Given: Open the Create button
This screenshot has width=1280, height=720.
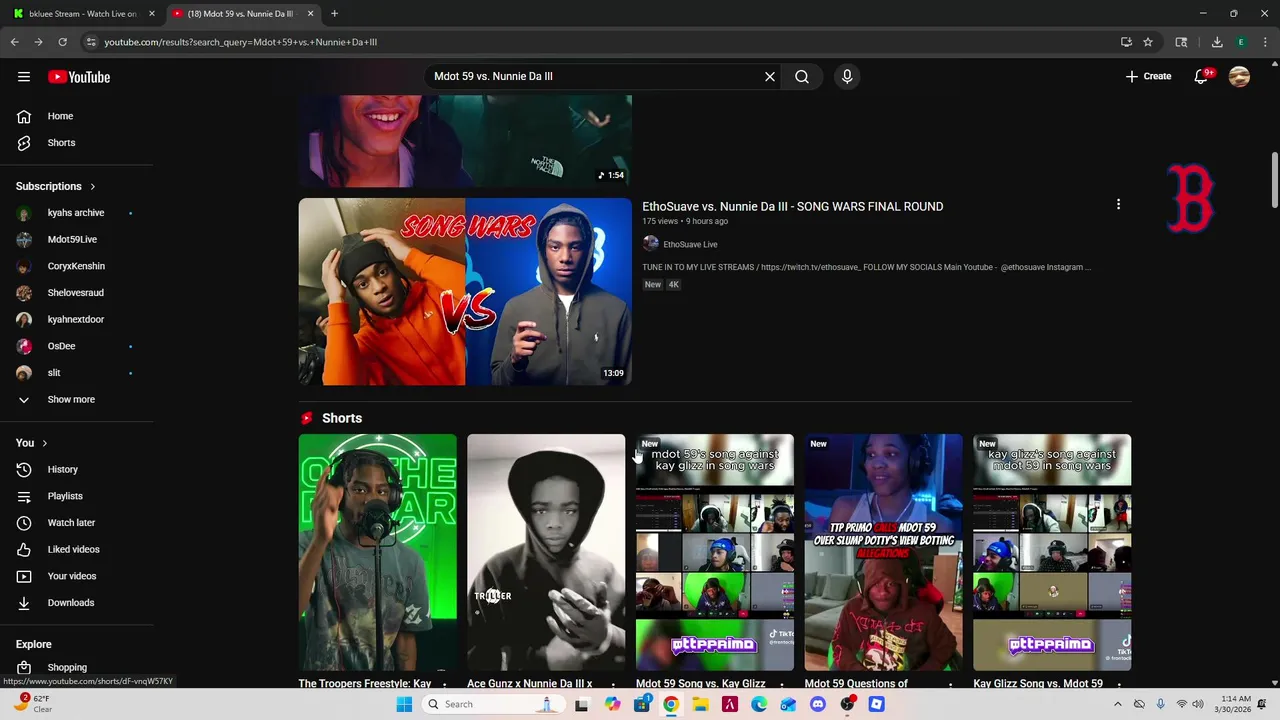Looking at the screenshot, I should coord(1148,76).
